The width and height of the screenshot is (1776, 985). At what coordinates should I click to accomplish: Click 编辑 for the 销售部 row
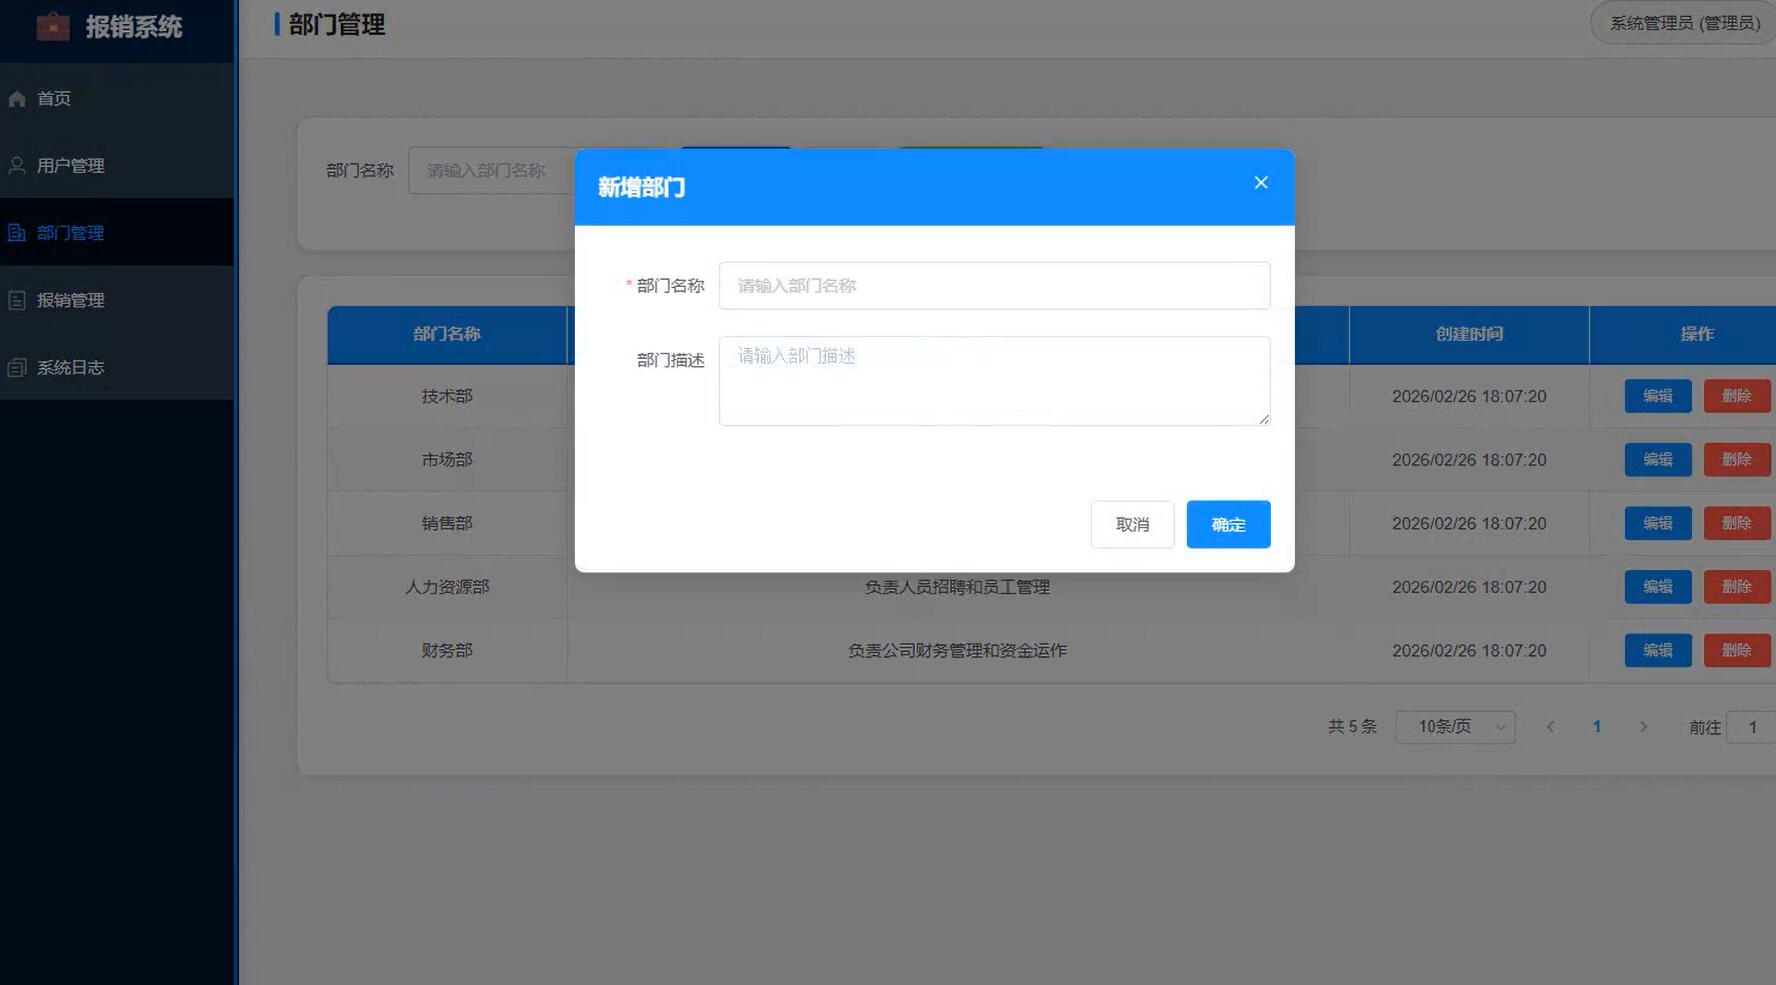(x=1657, y=523)
